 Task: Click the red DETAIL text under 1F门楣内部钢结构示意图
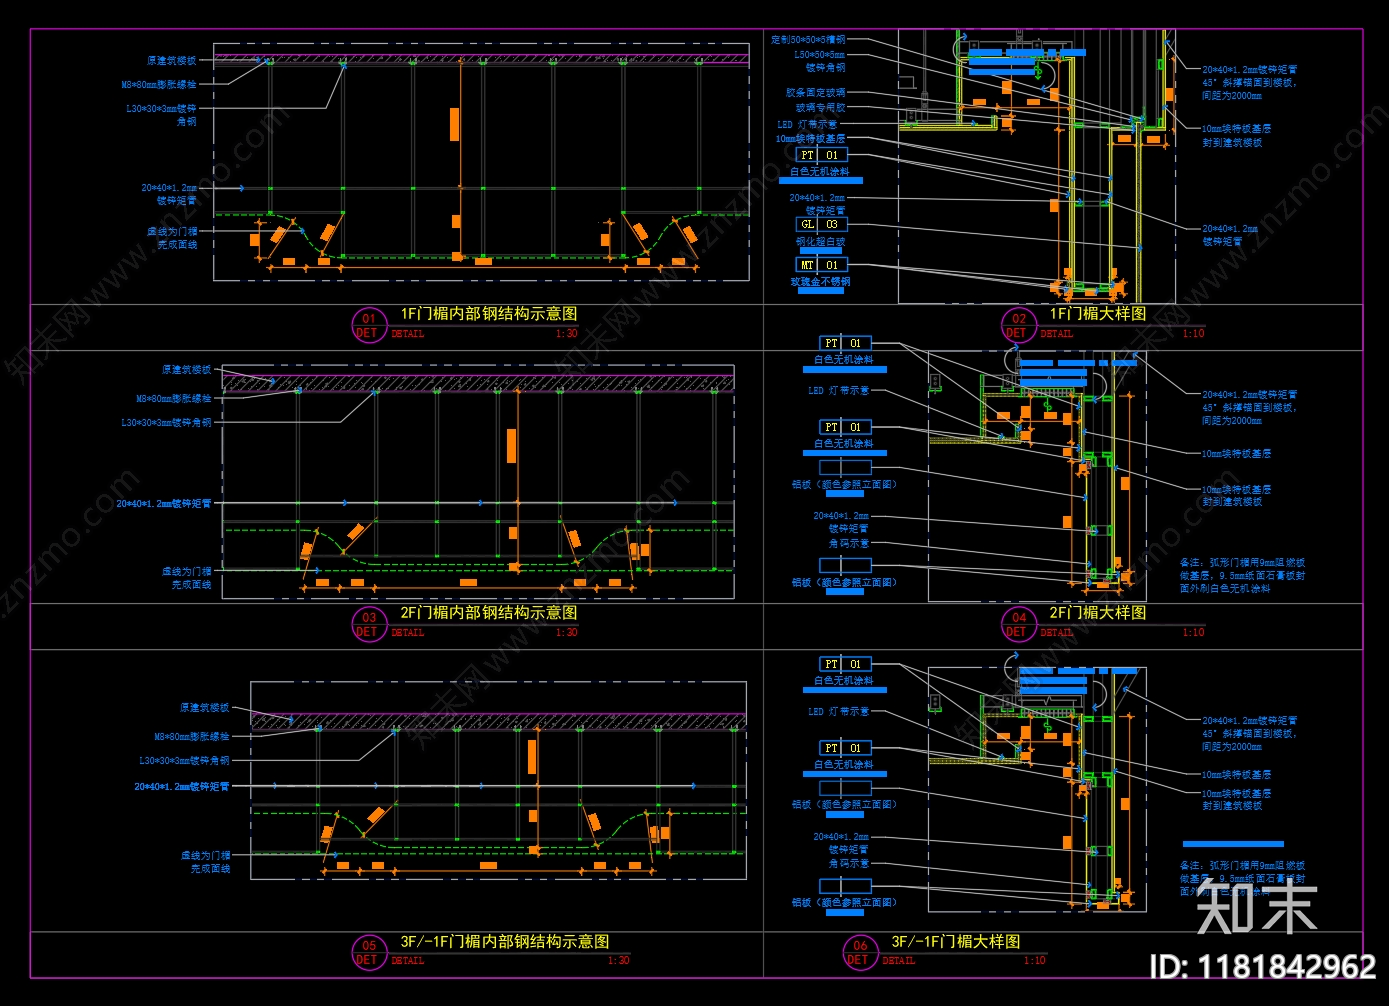(x=407, y=334)
